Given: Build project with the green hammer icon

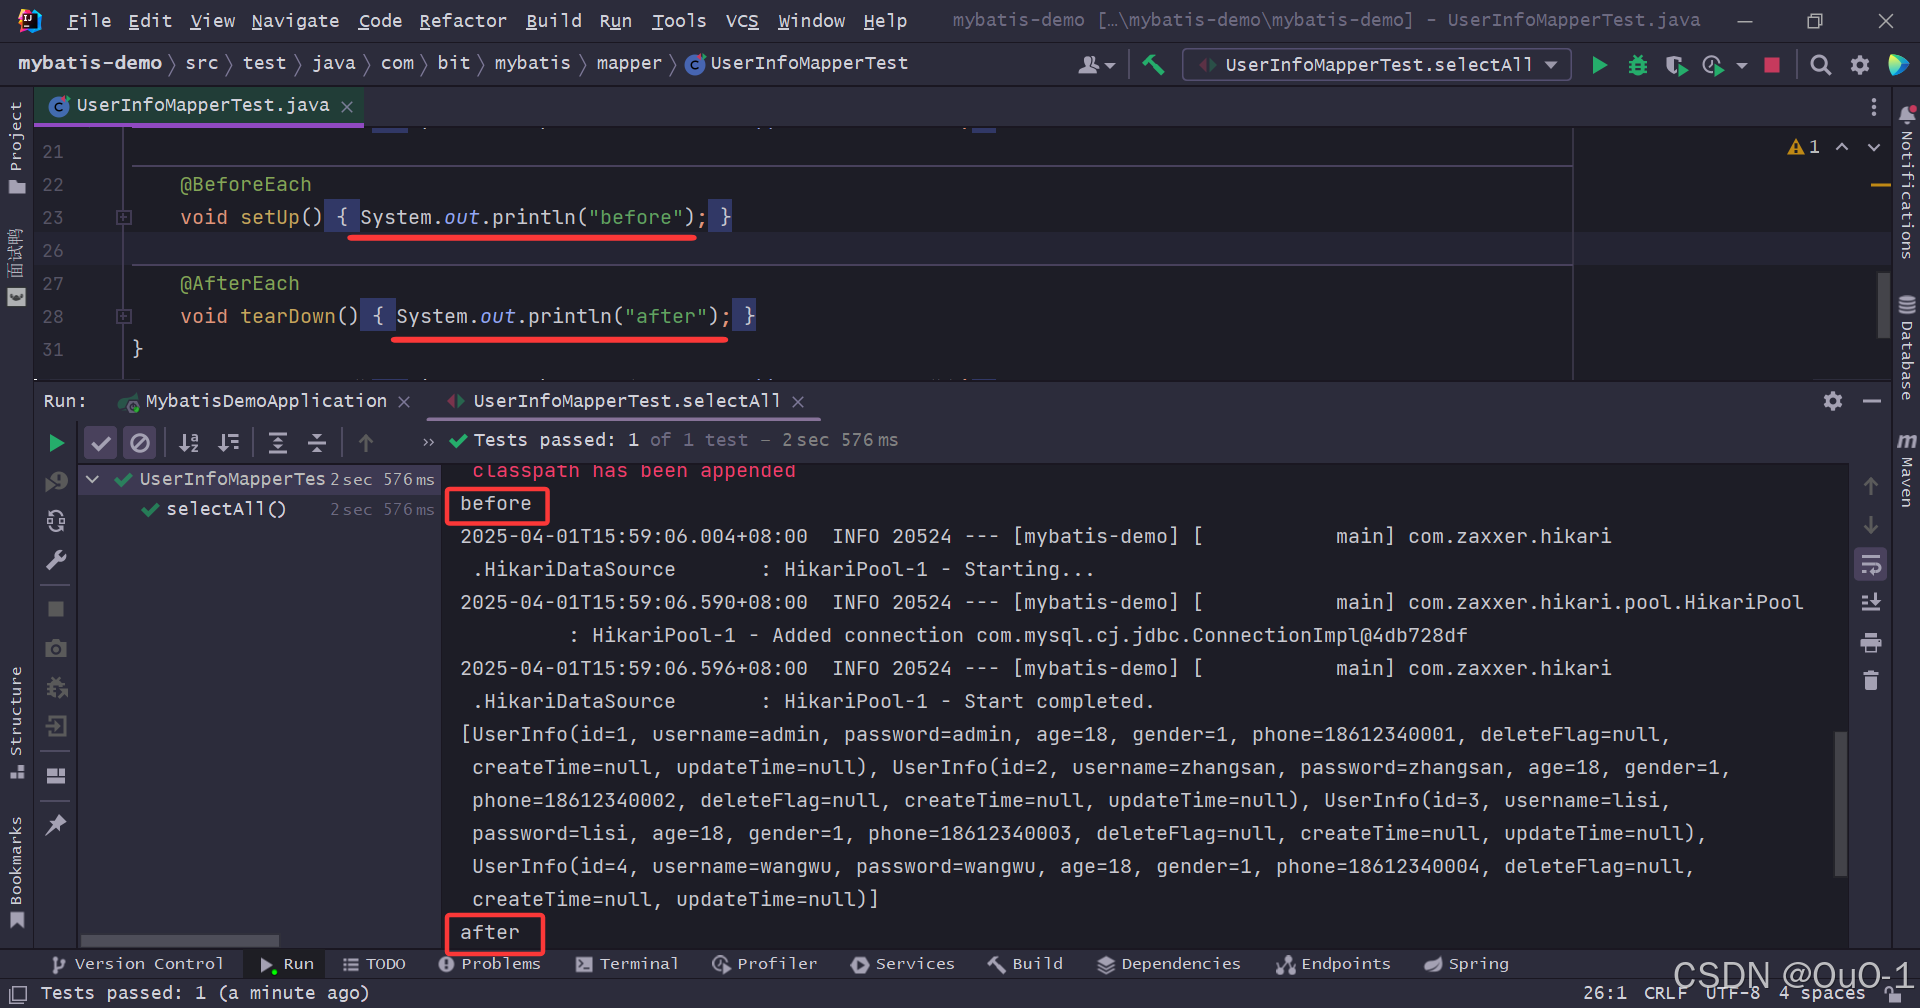Looking at the screenshot, I should click(1153, 65).
